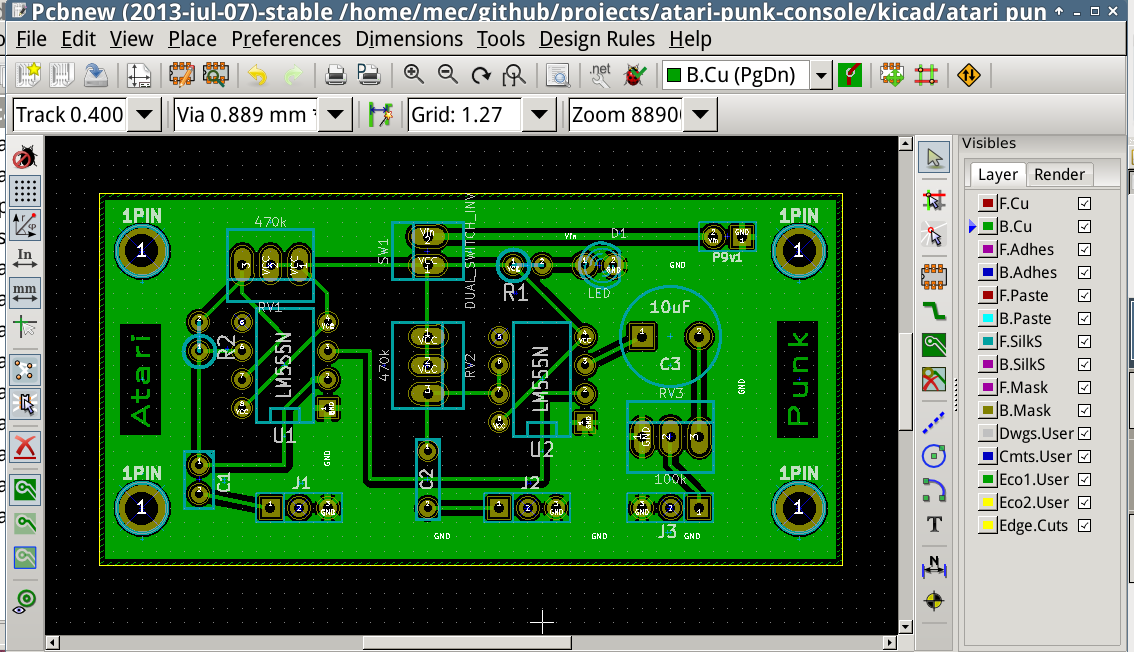Redraw the view with the refresh icon
Viewport: 1134px width, 652px height.
point(481,74)
